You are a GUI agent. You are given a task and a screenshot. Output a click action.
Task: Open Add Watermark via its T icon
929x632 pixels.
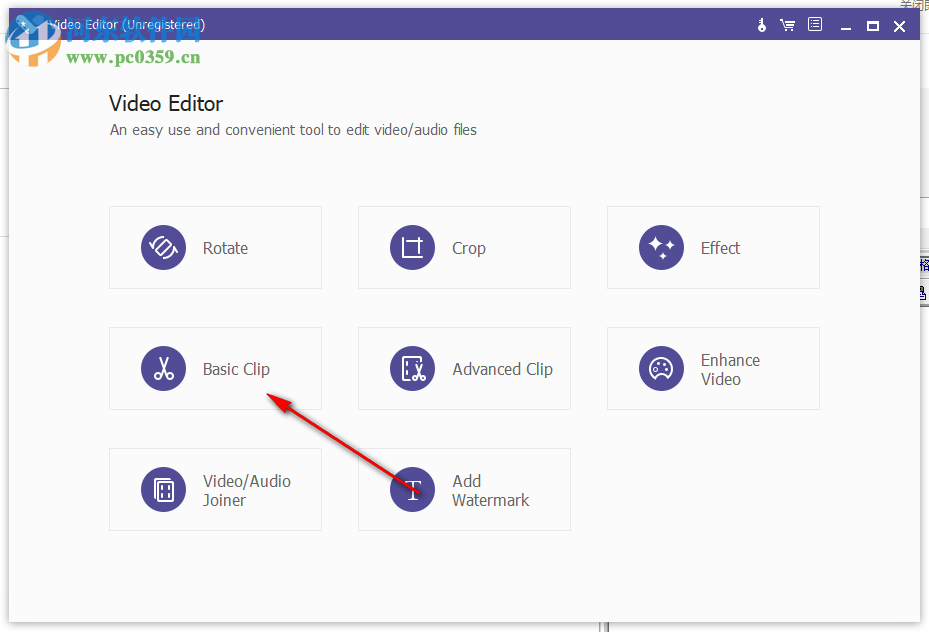click(x=412, y=489)
